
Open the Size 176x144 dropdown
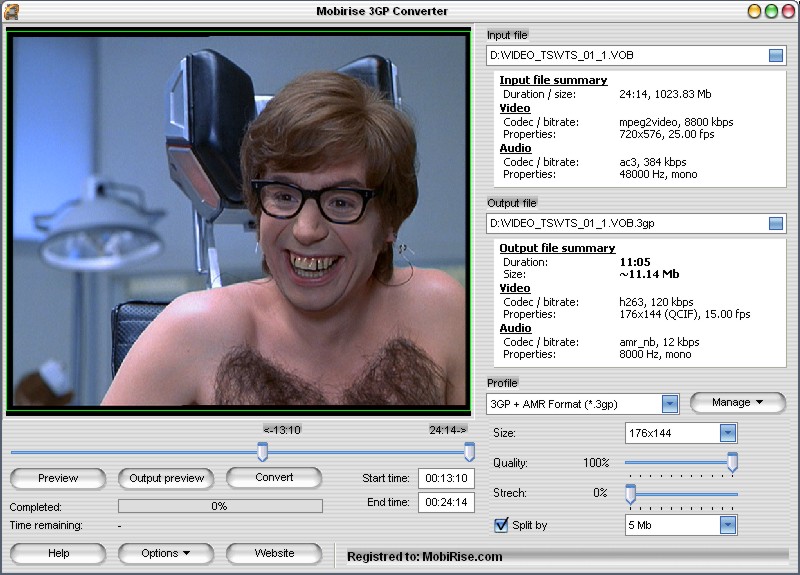click(x=728, y=433)
